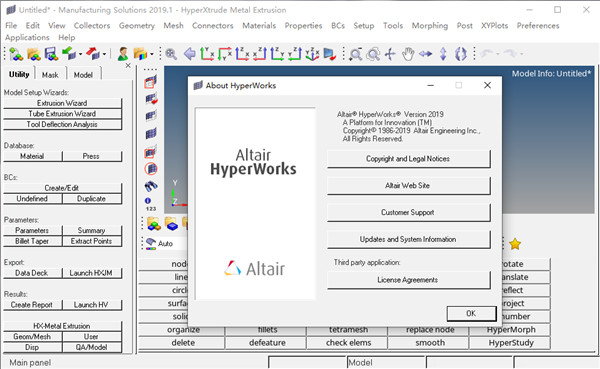Image resolution: width=600 pixels, height=369 pixels.
Task: Expand the colored folder icon dropdown arrow
Action: [x=152, y=54]
